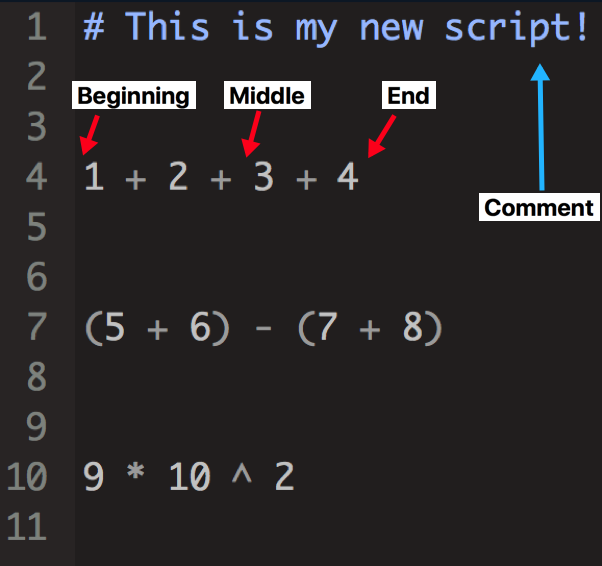Click the red arrow under the End label
602x566 pixels.
382,135
